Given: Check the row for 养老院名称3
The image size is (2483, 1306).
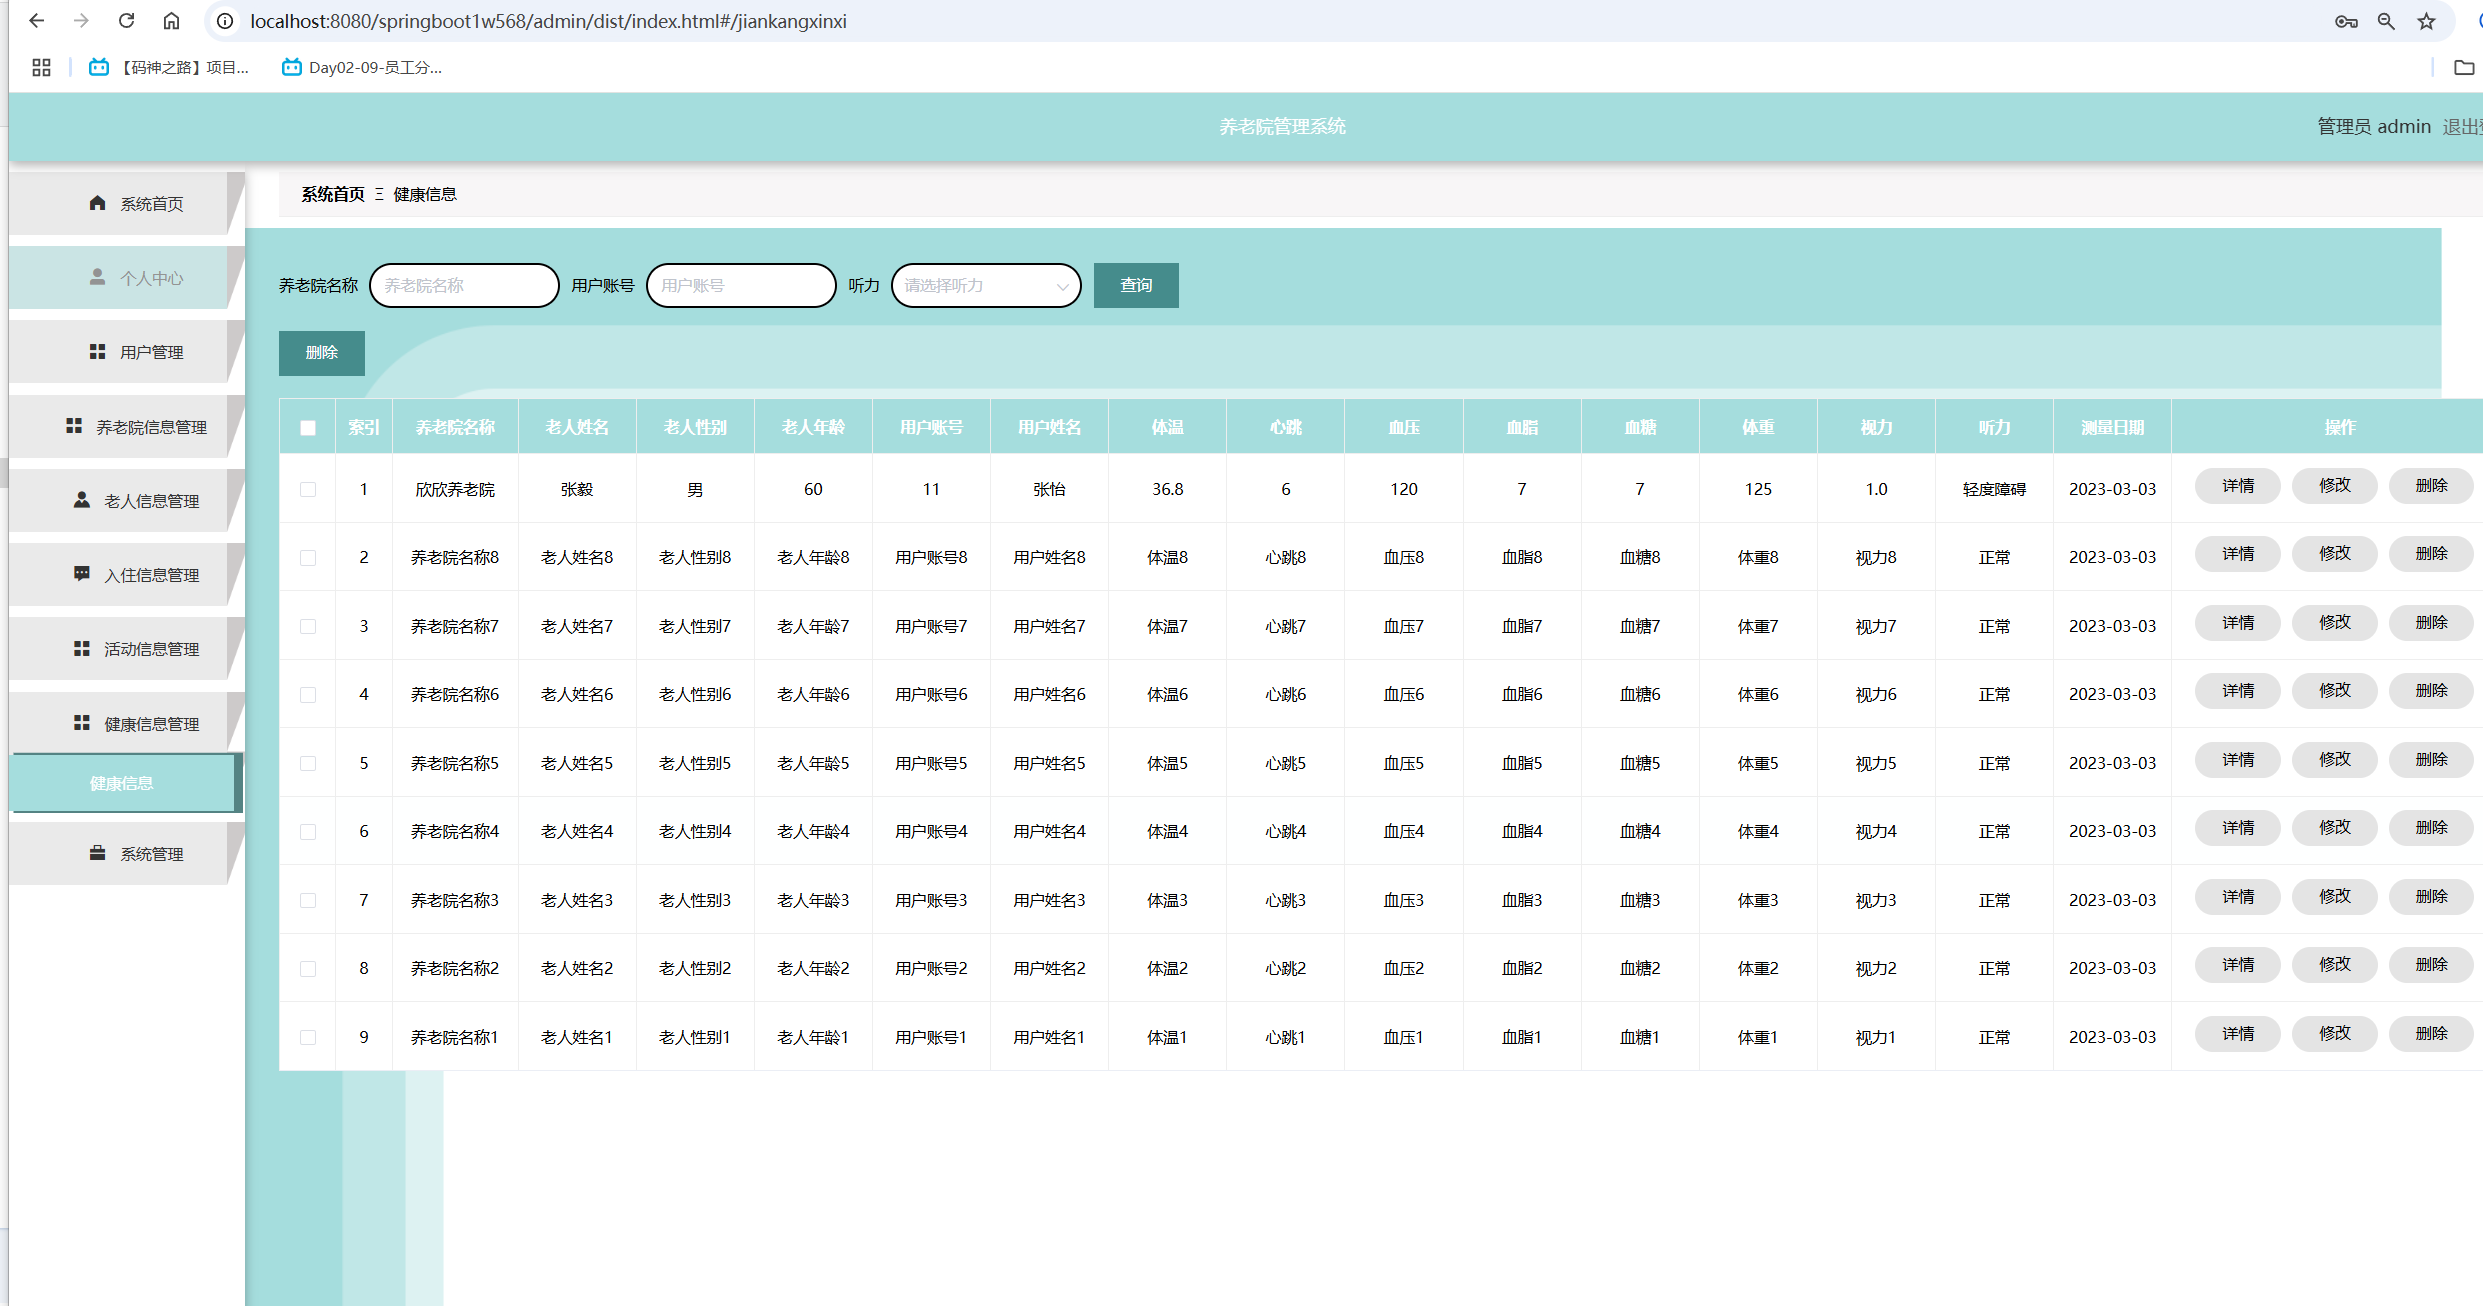Looking at the screenshot, I should point(308,900).
